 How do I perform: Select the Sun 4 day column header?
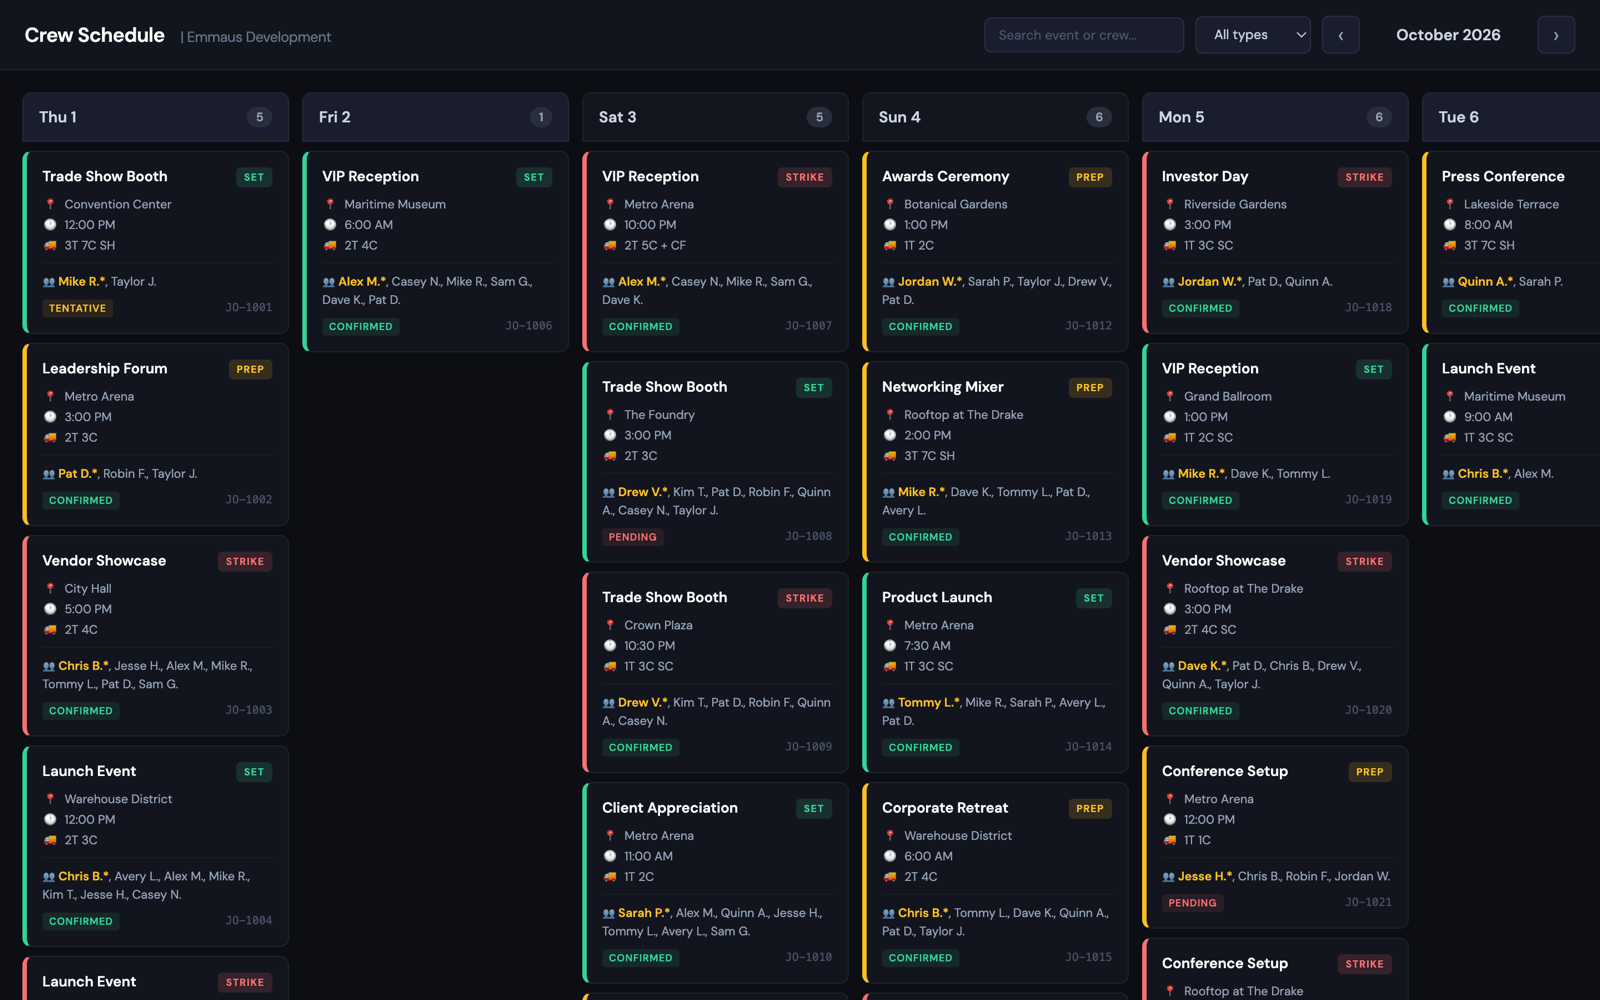coord(996,117)
